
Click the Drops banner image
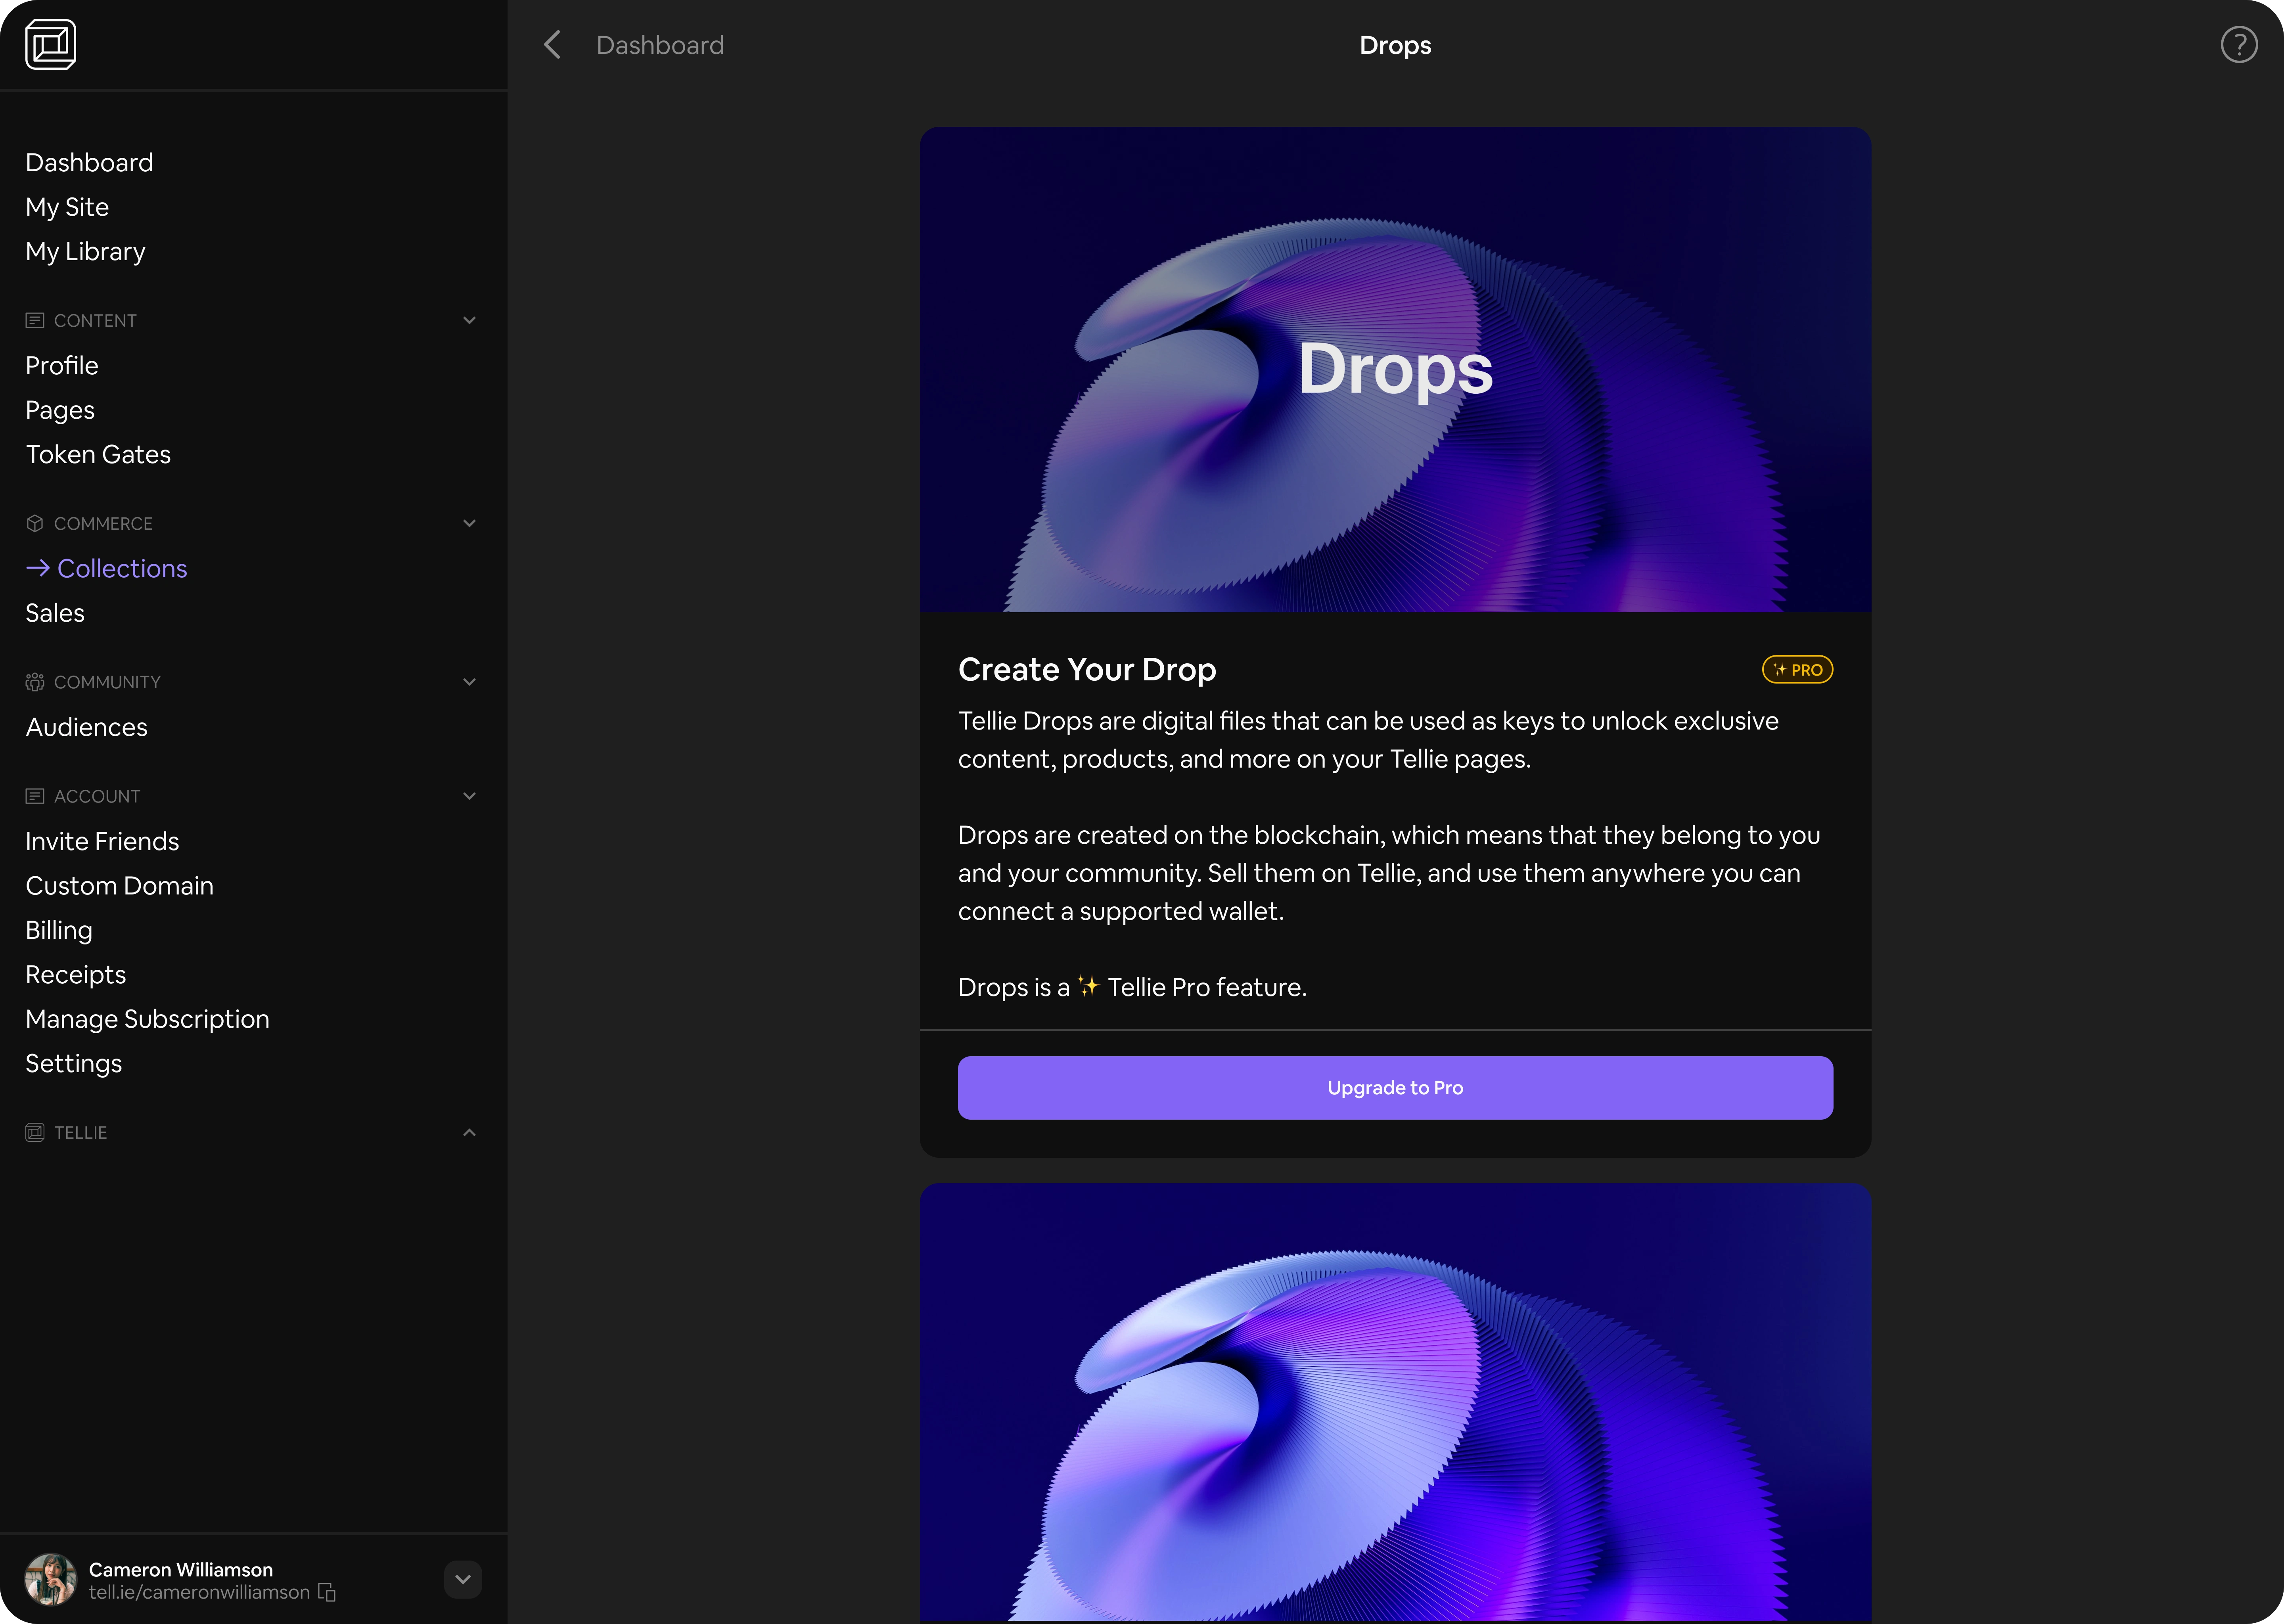[1394, 370]
